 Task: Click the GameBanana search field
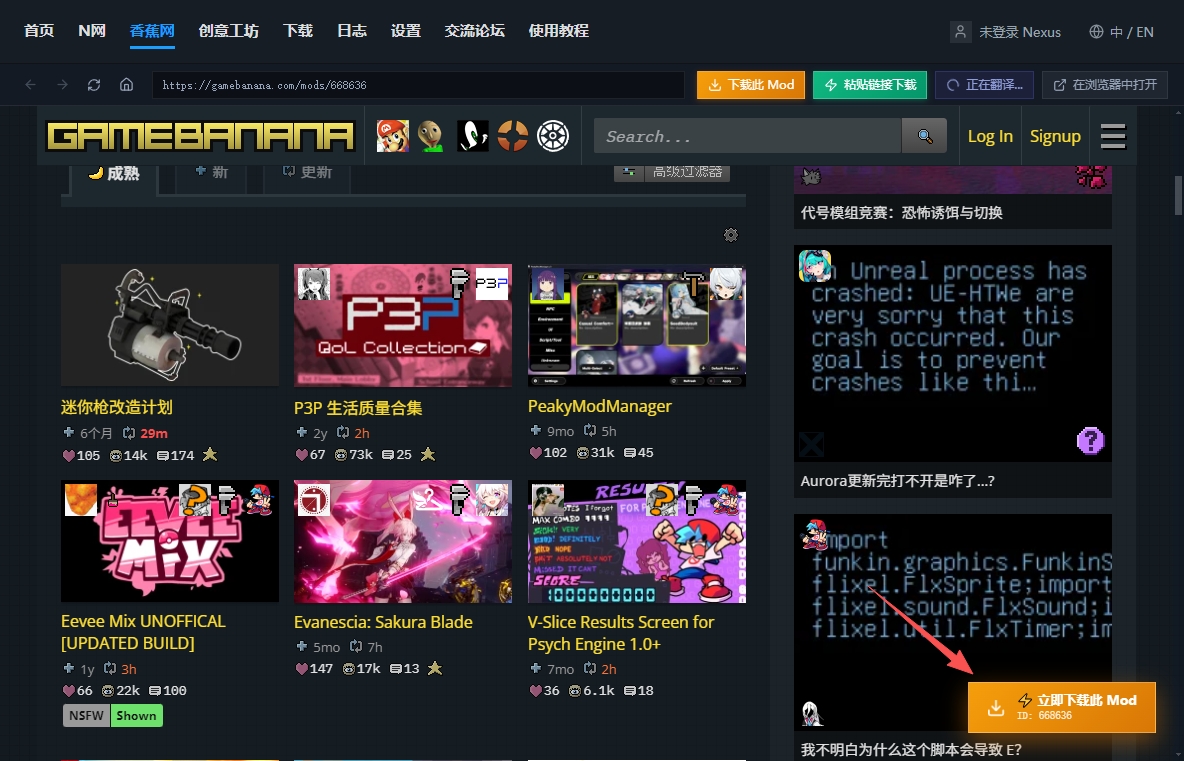[748, 136]
